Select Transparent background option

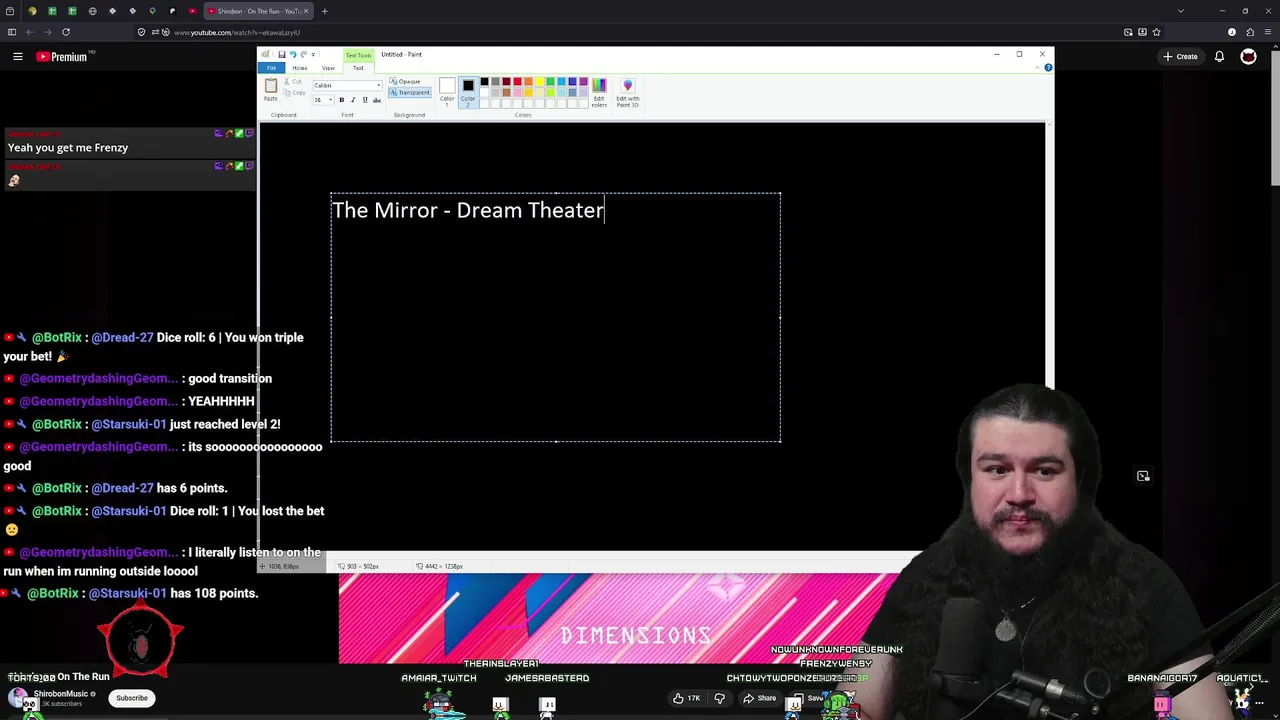[x=410, y=92]
